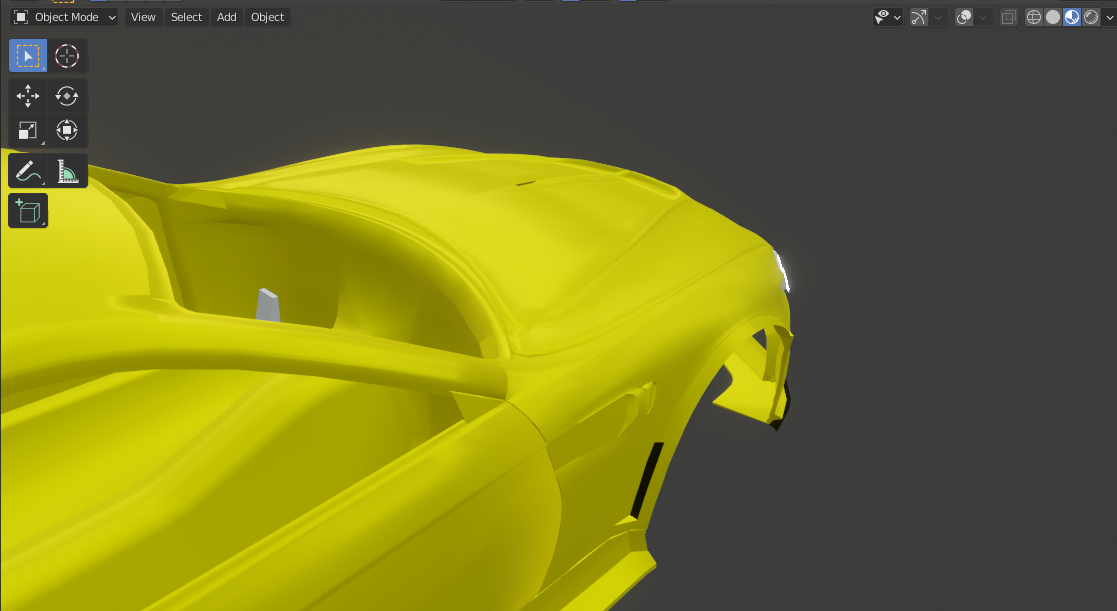Activate the Select Box tool
Viewport: 1117px width, 611px height.
[x=28, y=56]
